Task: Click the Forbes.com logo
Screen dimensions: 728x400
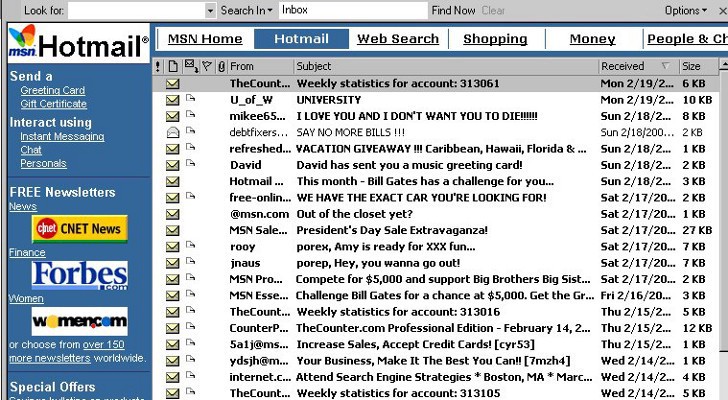Action: pos(79,275)
